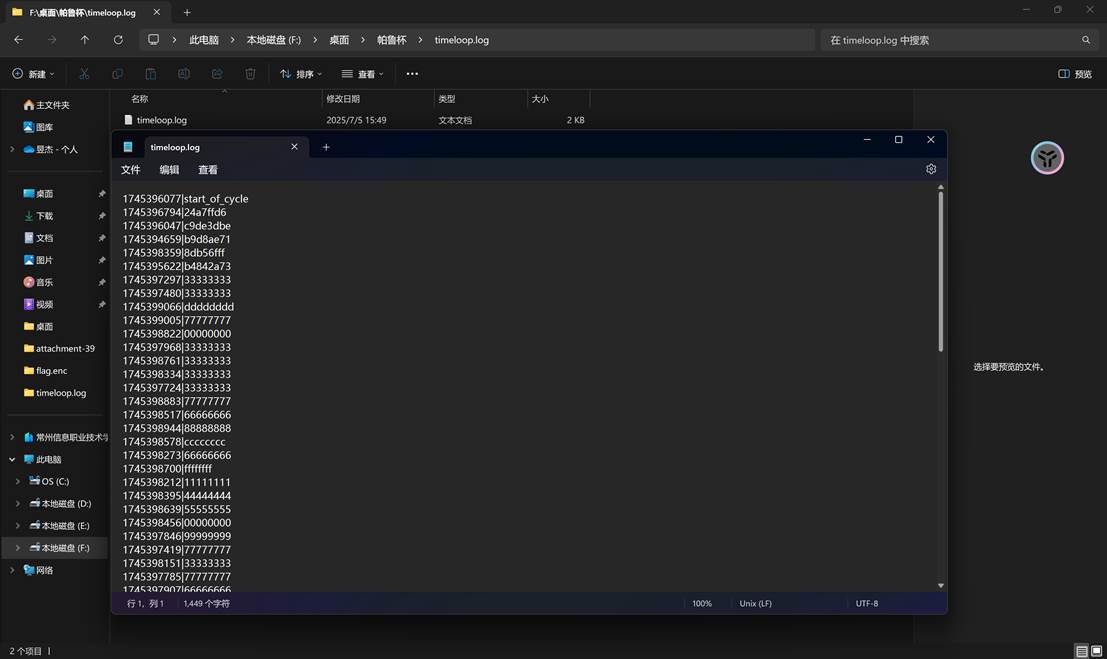Image resolution: width=1107 pixels, height=659 pixels.
Task: Unpin 下载 from quick access
Action: [x=101, y=216]
